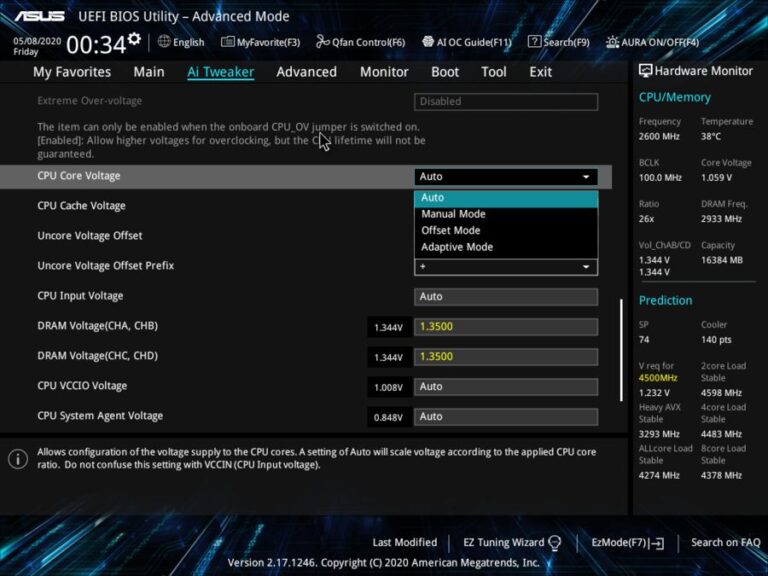The width and height of the screenshot is (768, 576).
Task: Open Uncore Voltage Offset Prefix dropdown arrow
Action: [x=586, y=267]
